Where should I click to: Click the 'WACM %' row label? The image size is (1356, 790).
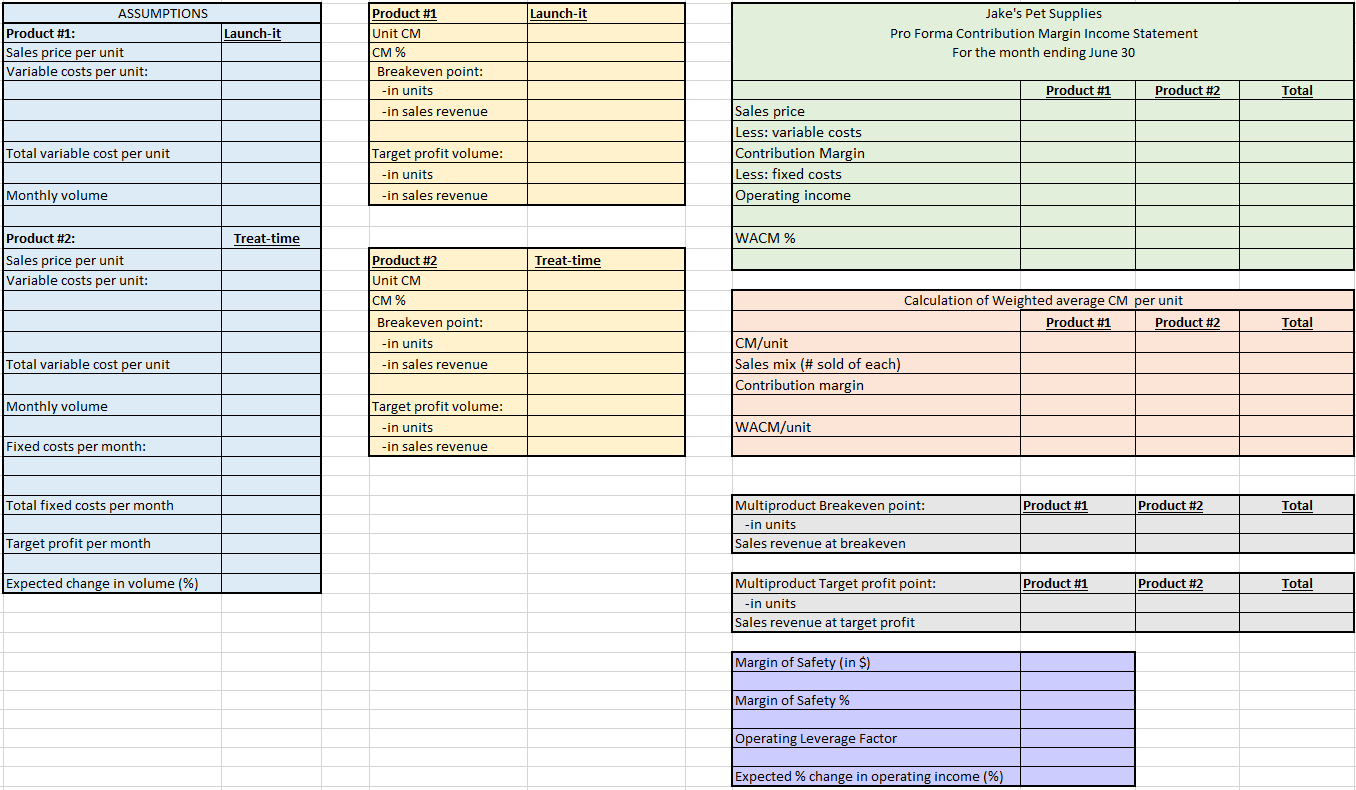tap(765, 238)
